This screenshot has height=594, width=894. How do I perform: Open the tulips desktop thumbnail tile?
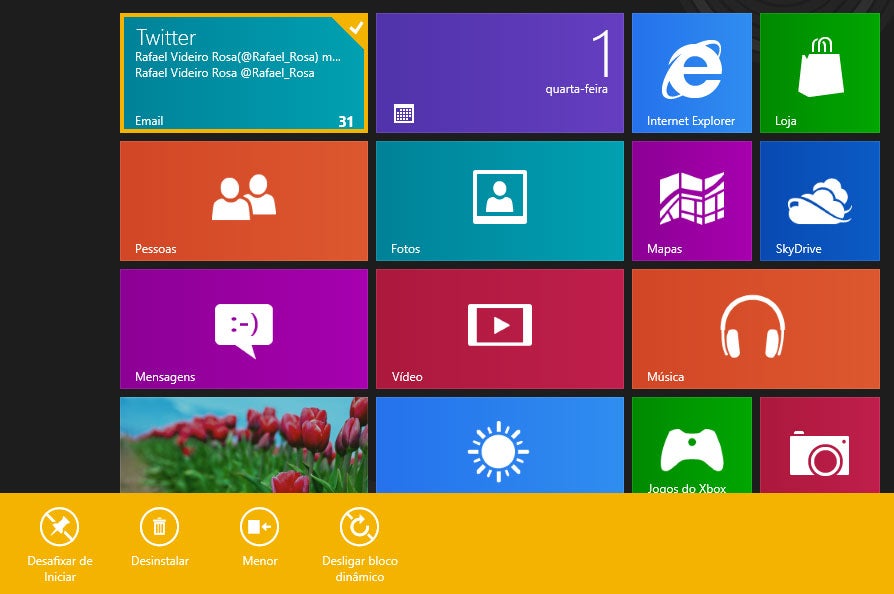243,446
